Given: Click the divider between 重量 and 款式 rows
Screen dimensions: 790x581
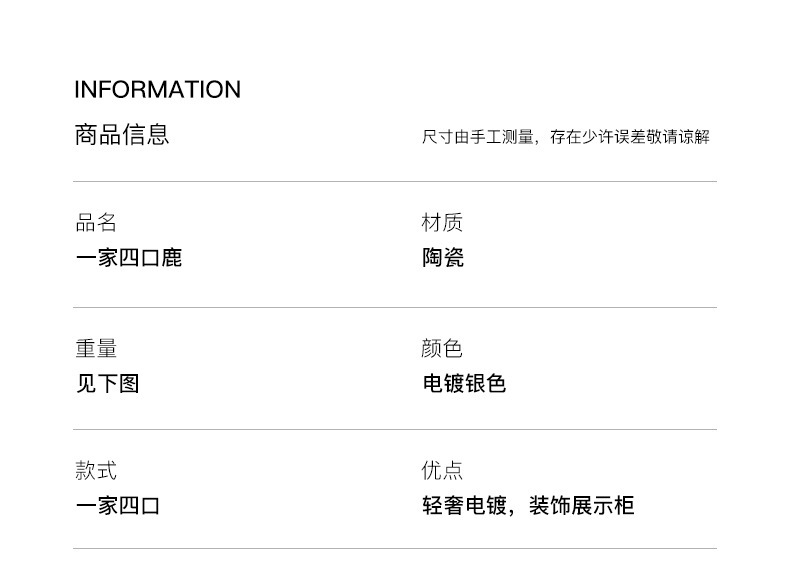Looking at the screenshot, I should pos(395,429).
